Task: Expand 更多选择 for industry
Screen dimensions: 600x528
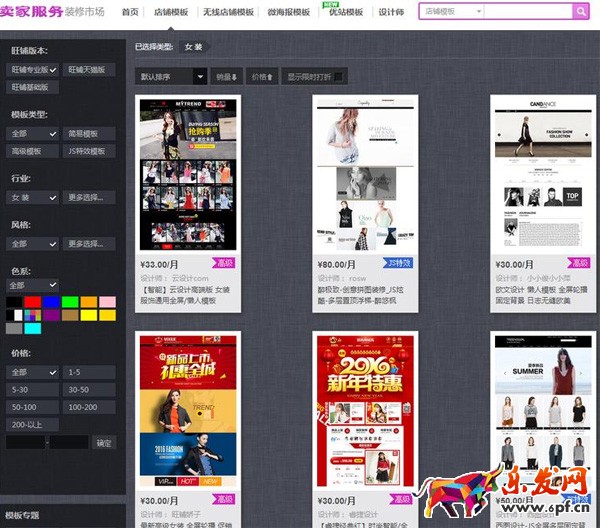Action: click(x=90, y=197)
